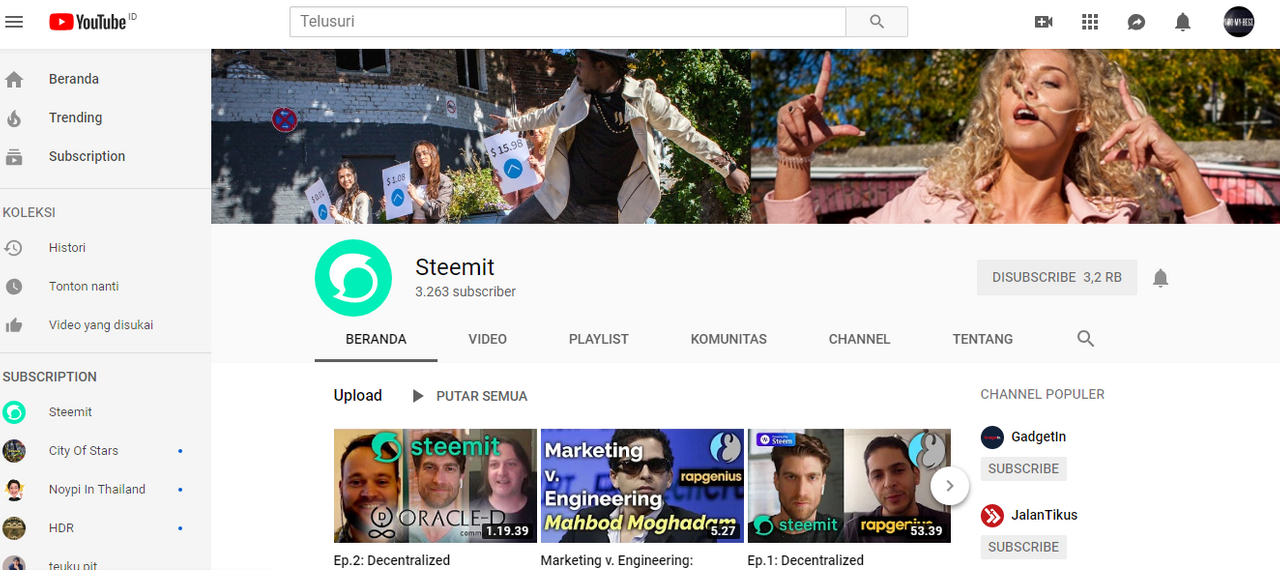This screenshot has height=570, width=1280.
Task: Open the Upload section heading
Action: click(x=358, y=396)
